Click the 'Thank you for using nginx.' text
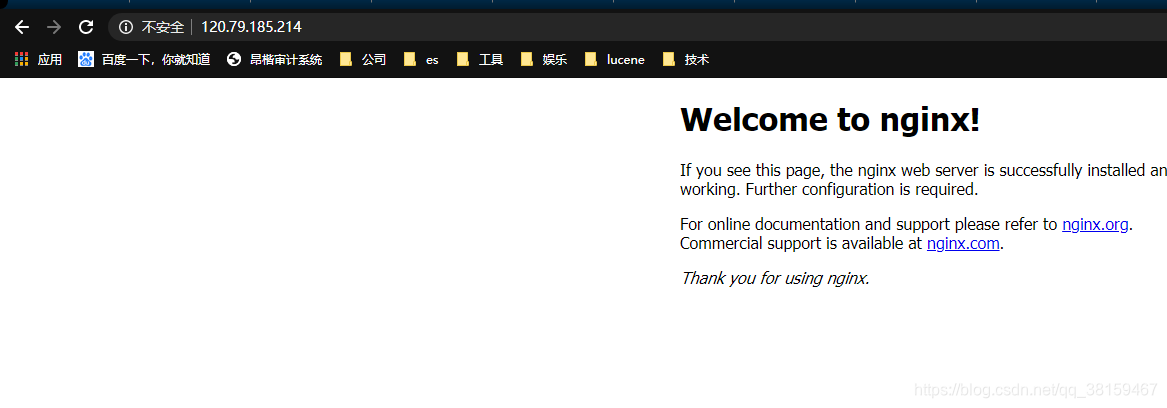1167x408 pixels. tap(775, 278)
